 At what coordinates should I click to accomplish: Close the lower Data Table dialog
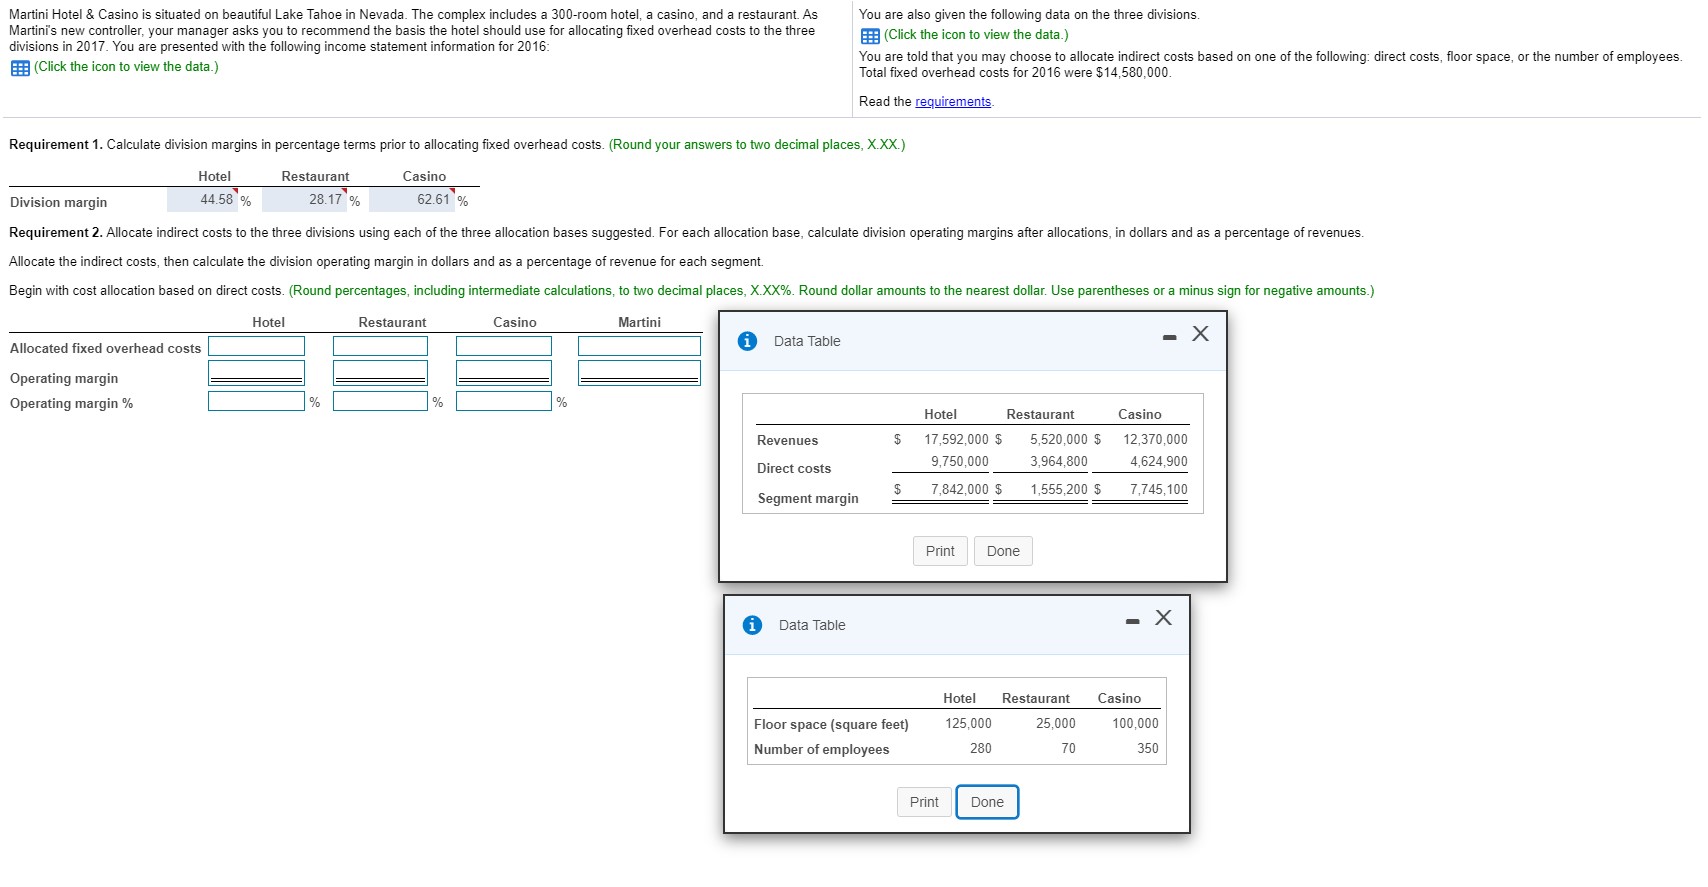pos(1163,618)
